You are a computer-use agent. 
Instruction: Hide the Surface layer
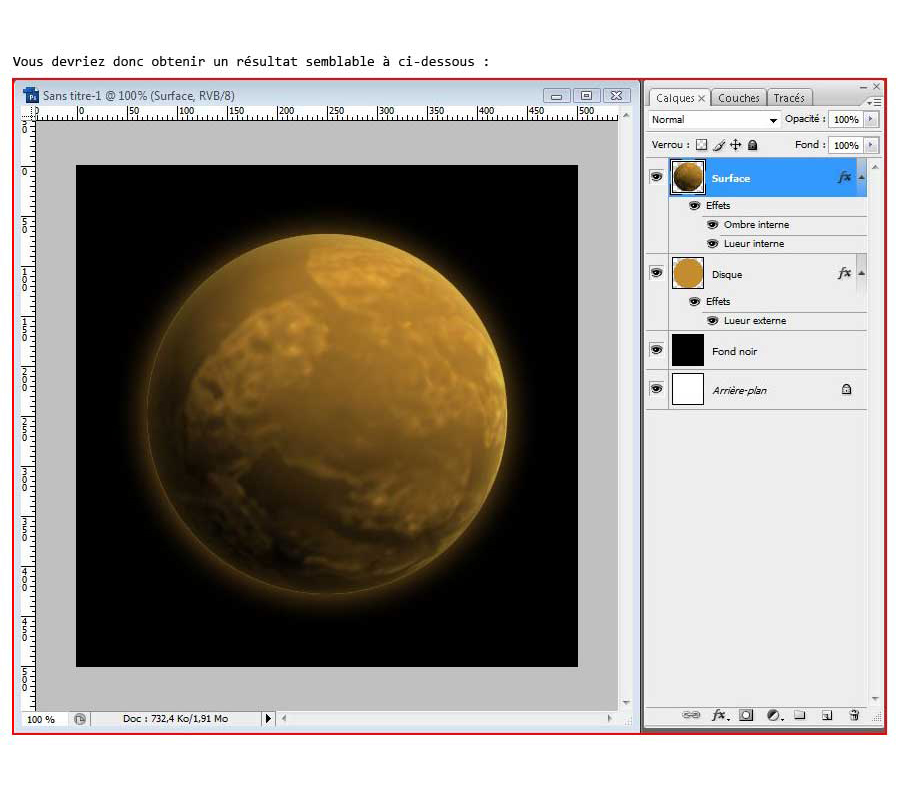click(657, 177)
